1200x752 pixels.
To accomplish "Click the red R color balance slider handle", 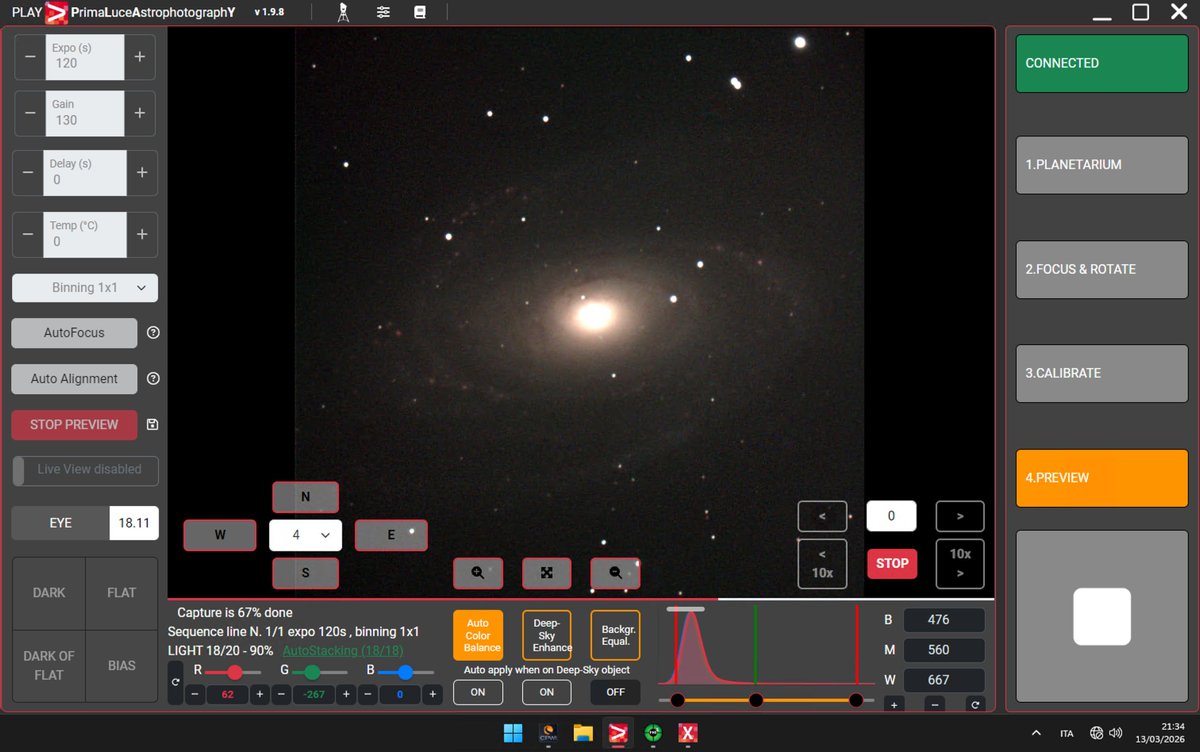I will point(235,672).
